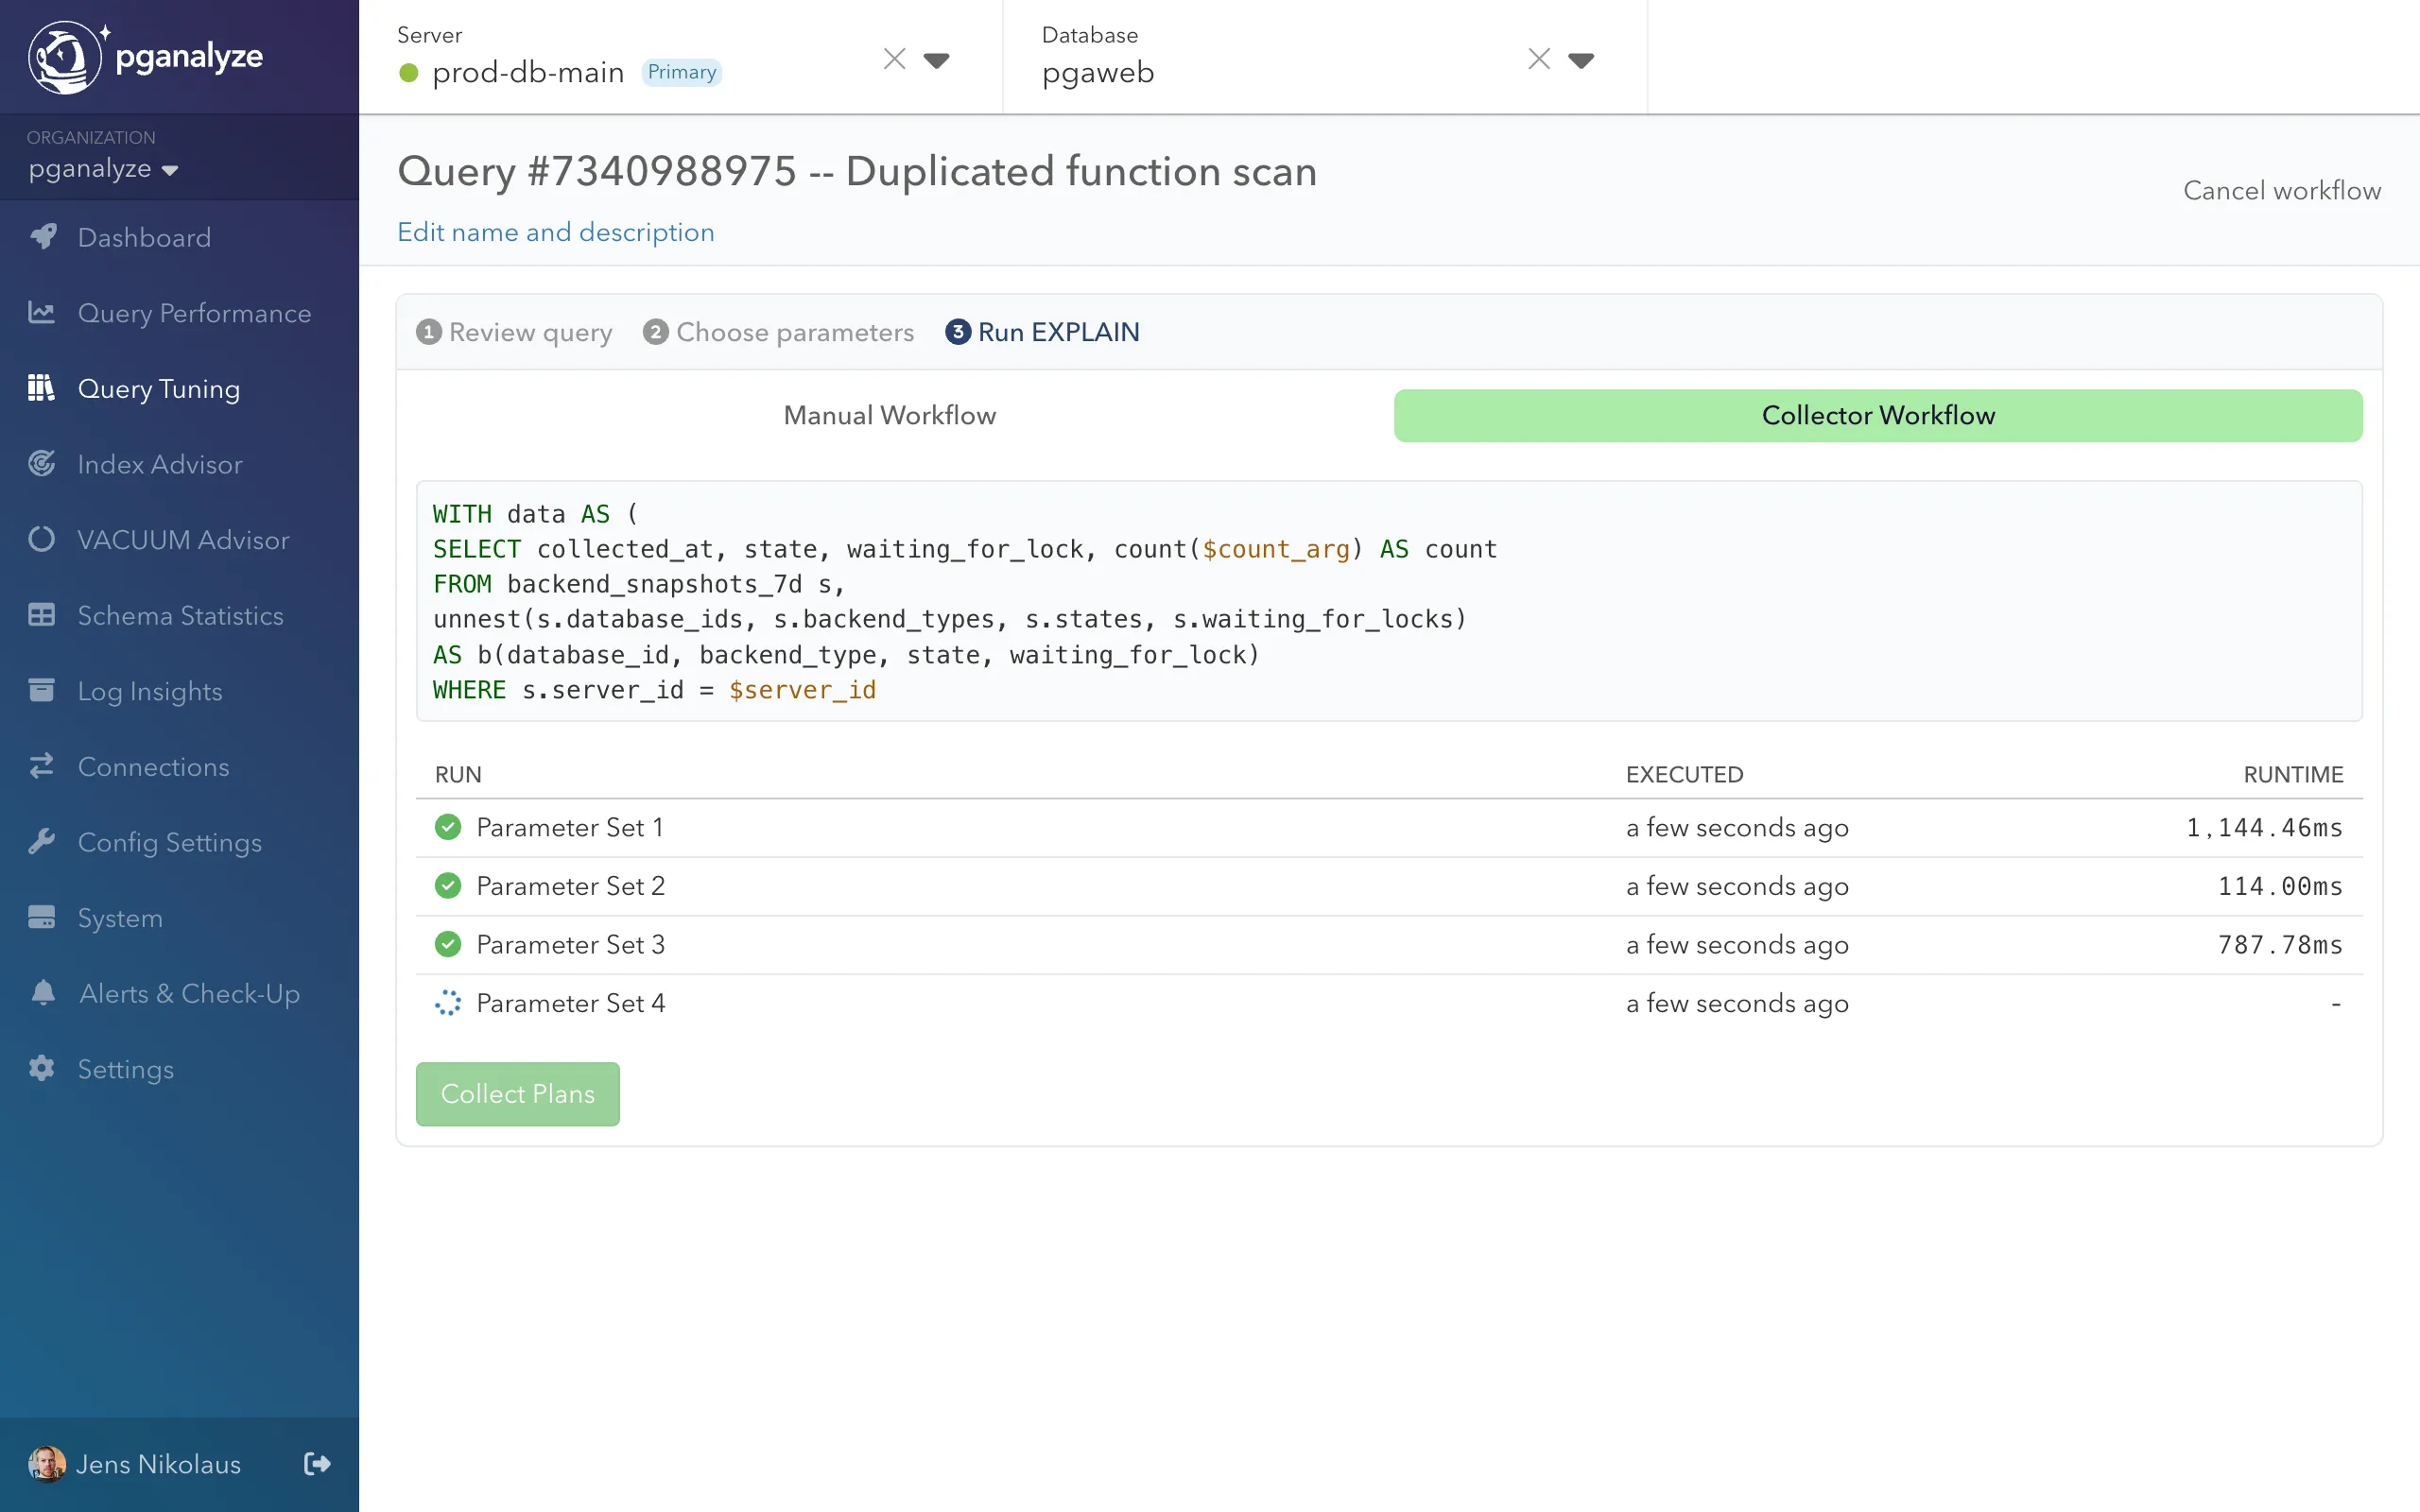The height and width of the screenshot is (1512, 2420).
Task: Click the Jens Nikolaus user name
Action: (158, 1464)
